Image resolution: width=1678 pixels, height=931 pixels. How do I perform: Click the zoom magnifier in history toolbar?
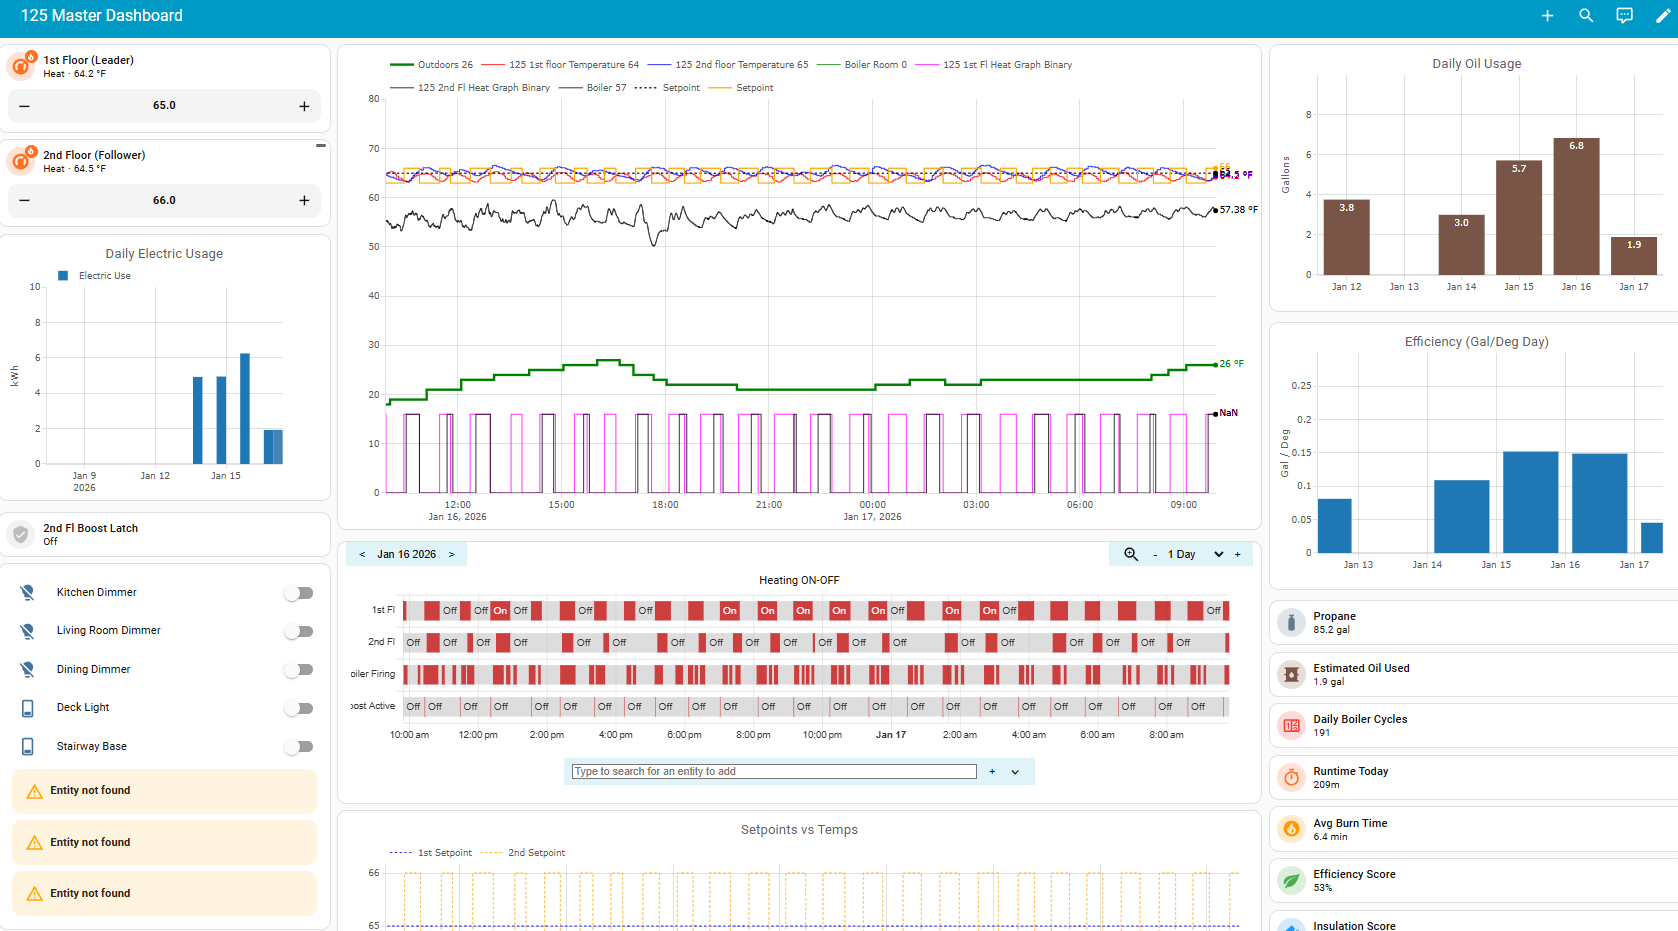[x=1131, y=554]
